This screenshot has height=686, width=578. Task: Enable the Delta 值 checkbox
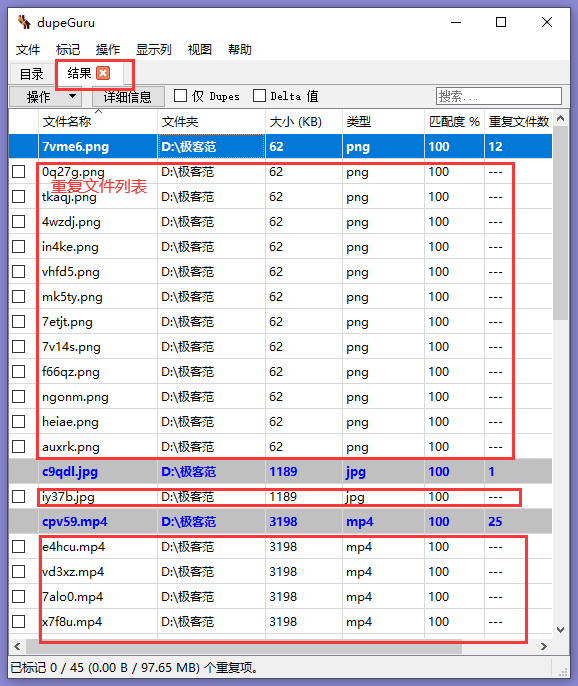(x=259, y=96)
